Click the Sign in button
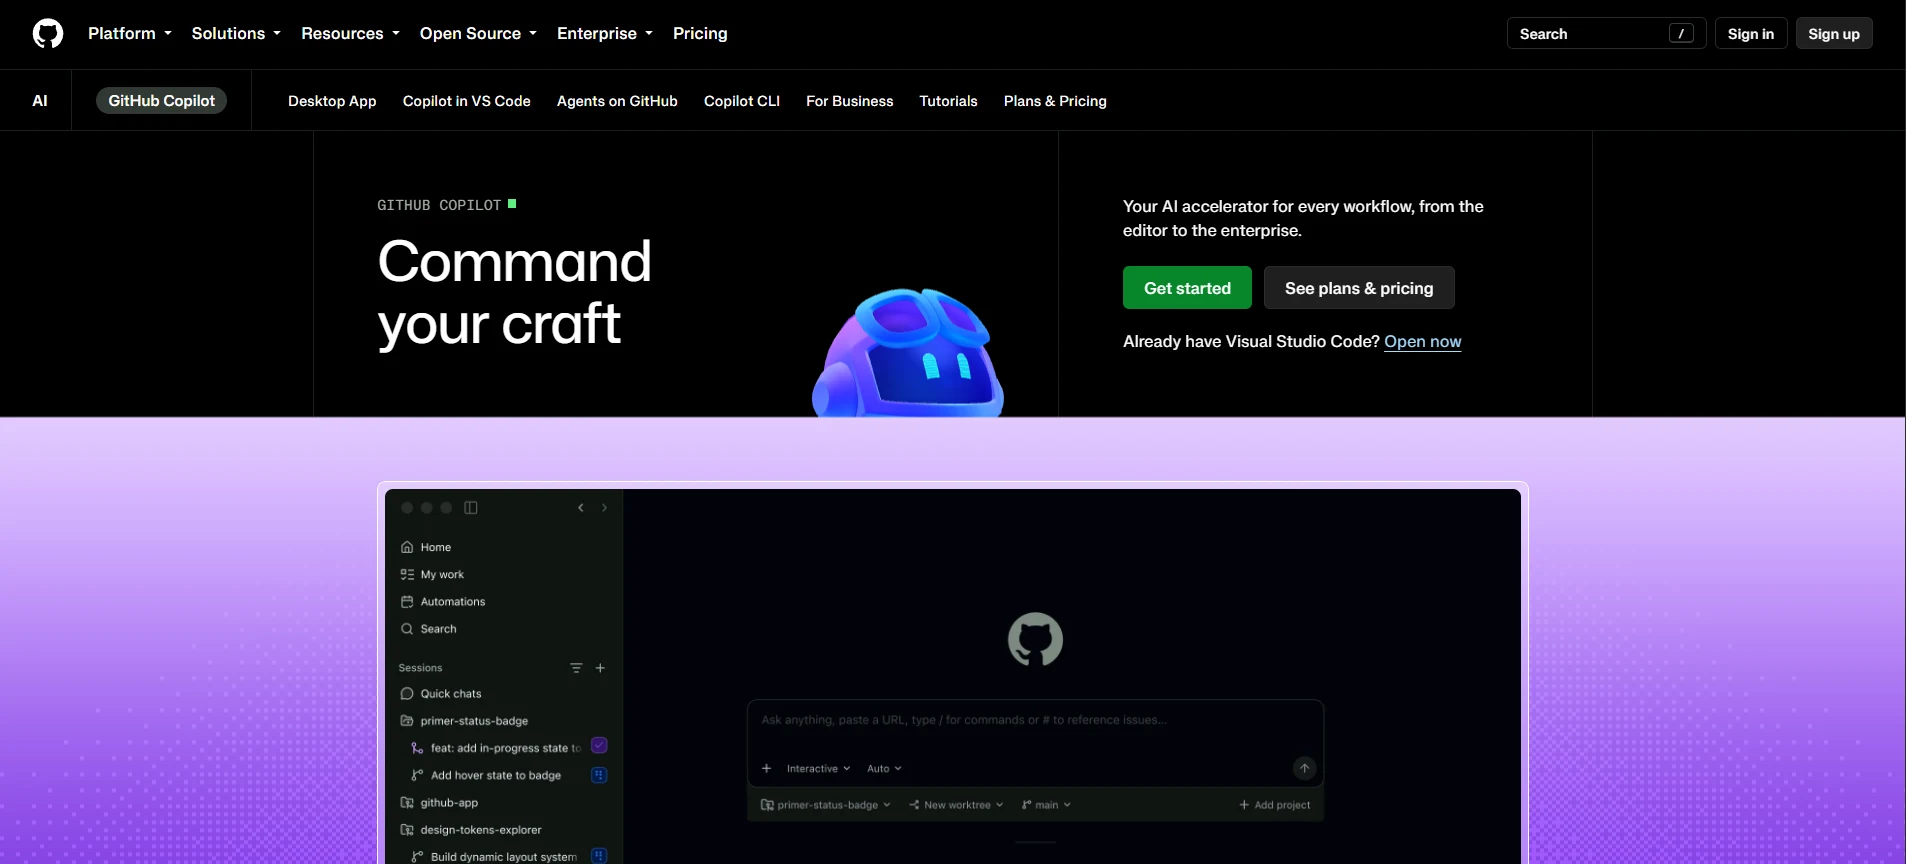The width and height of the screenshot is (1906, 864). pos(1751,34)
